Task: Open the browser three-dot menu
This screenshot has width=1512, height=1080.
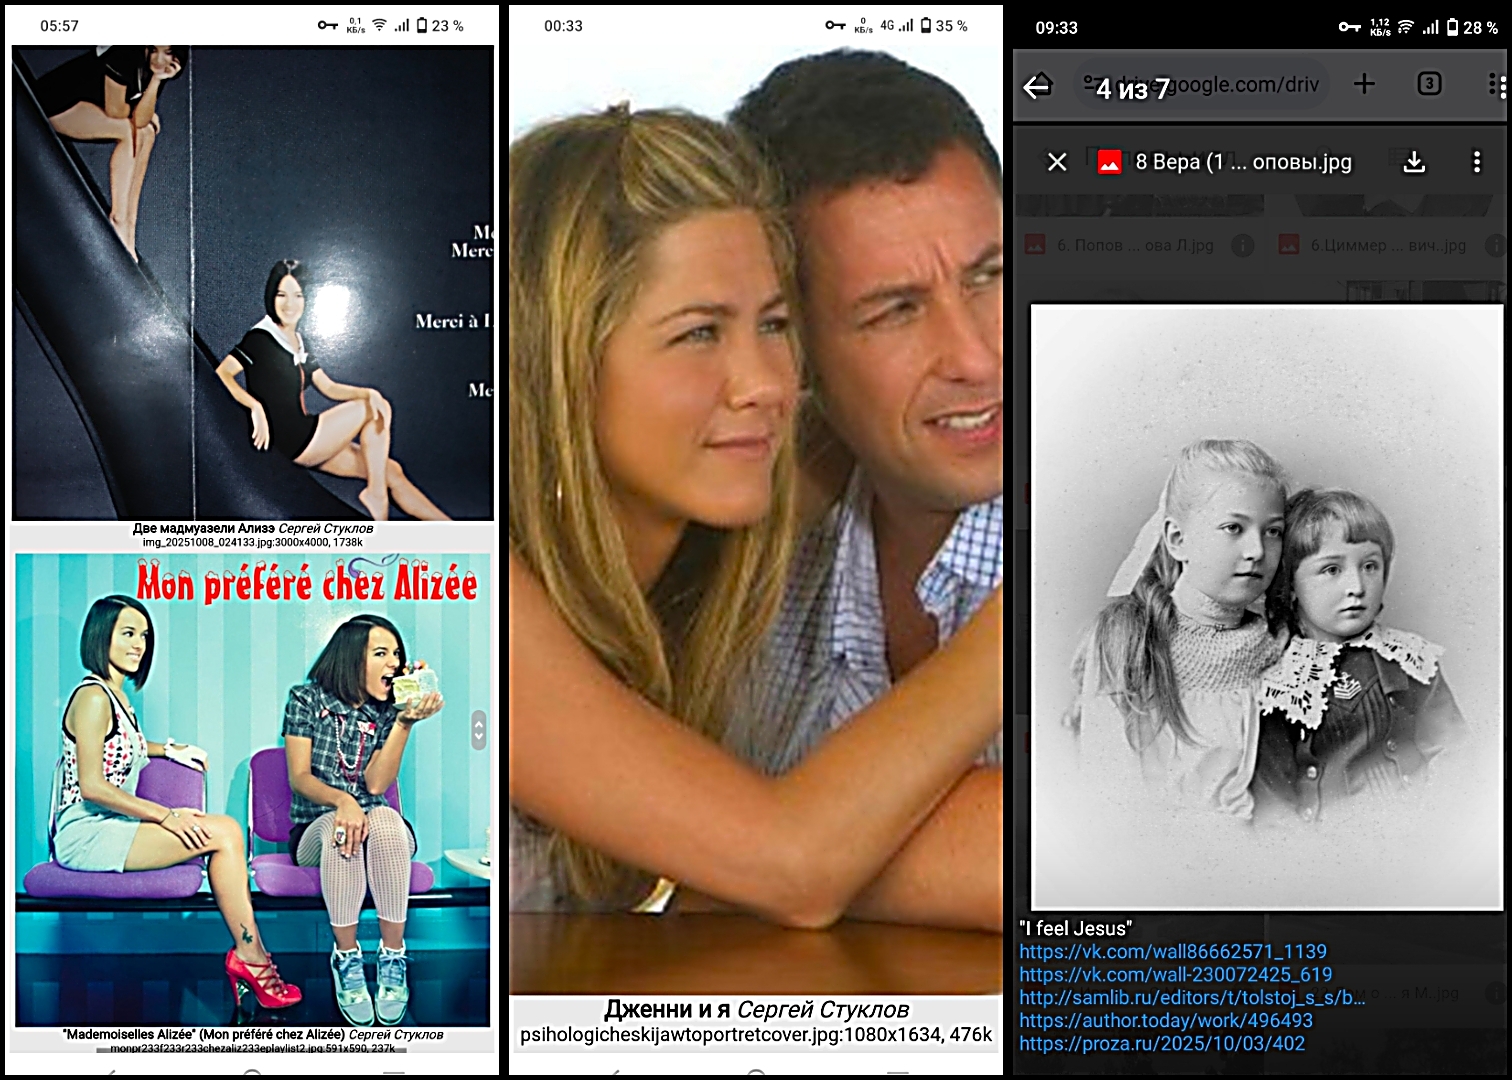Action: click(x=1496, y=86)
